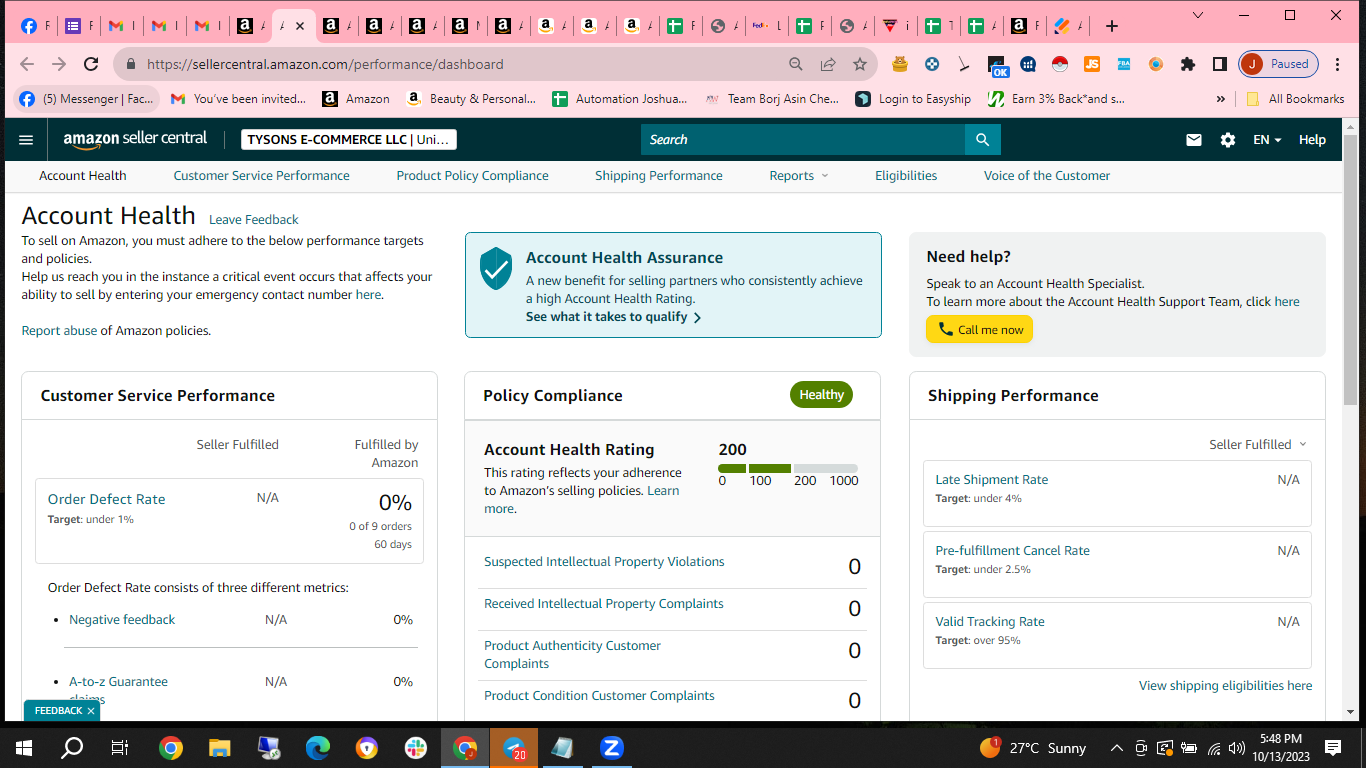
Task: Open a new browser tab
Action: [1112, 26]
